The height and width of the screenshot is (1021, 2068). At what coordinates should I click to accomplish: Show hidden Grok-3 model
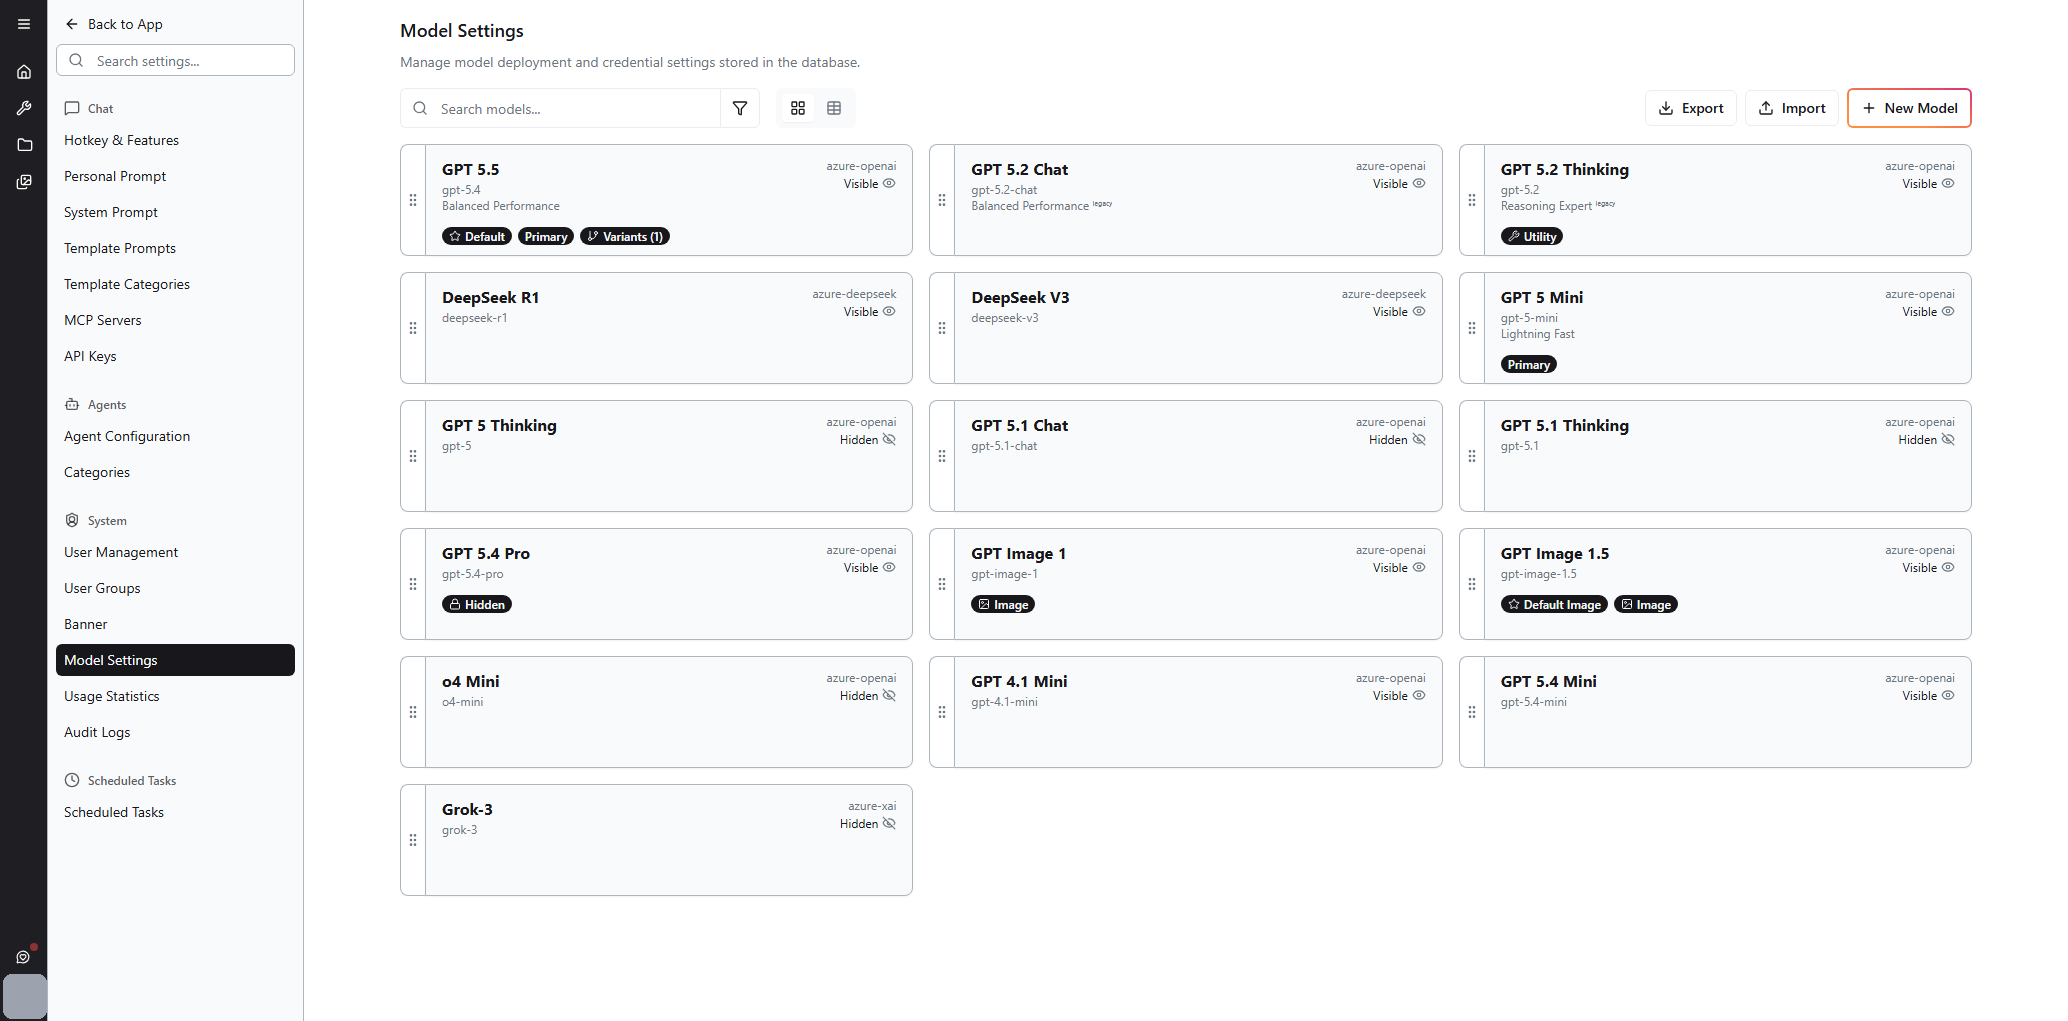tap(889, 823)
